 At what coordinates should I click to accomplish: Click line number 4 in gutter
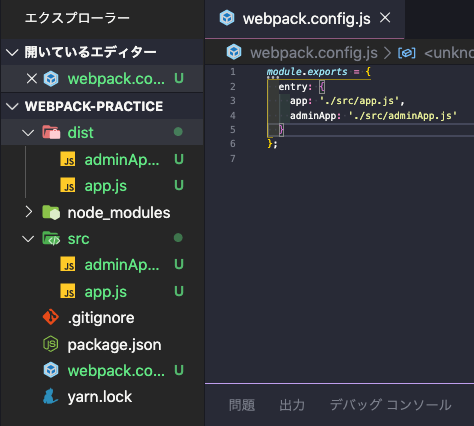click(x=233, y=116)
